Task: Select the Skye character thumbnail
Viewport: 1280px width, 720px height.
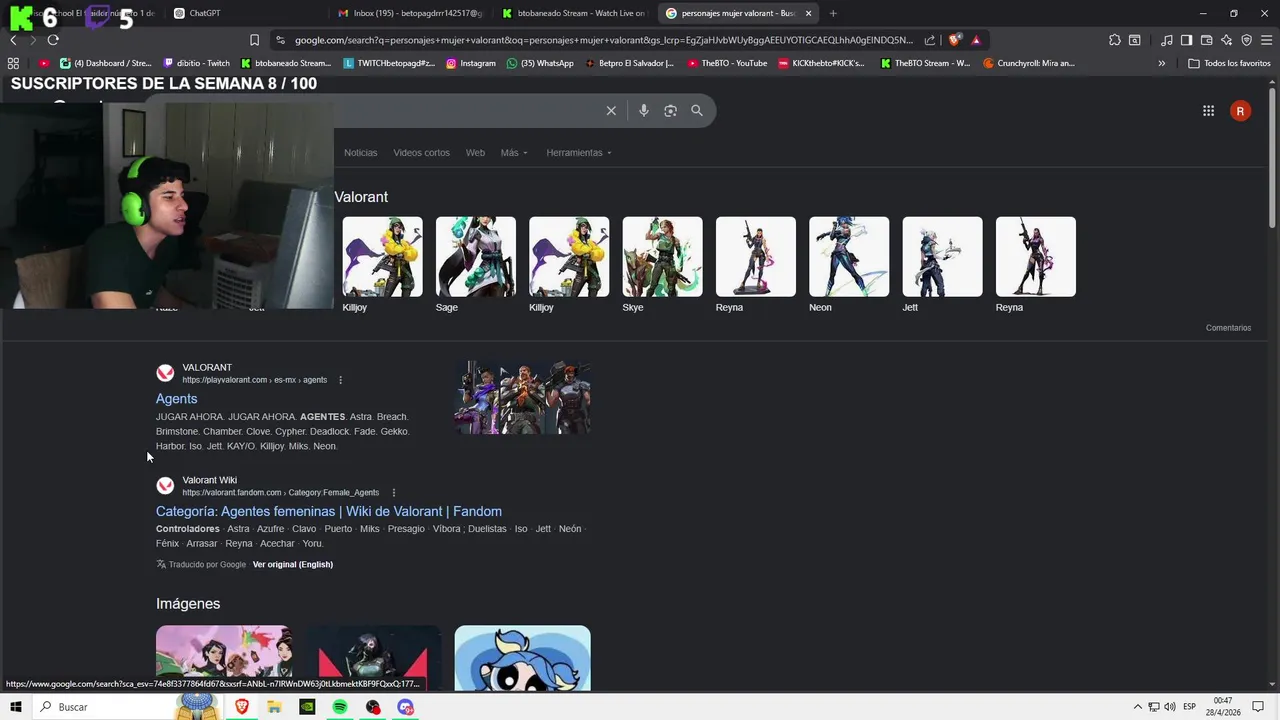Action: pyautogui.click(x=662, y=257)
